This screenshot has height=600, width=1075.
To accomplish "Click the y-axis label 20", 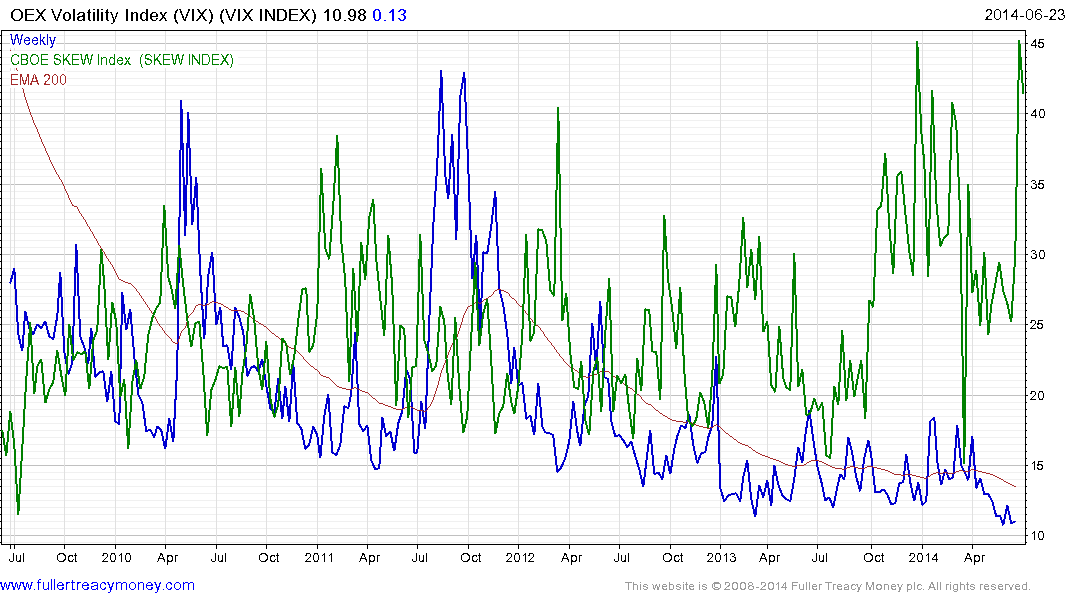I will click(1037, 395).
